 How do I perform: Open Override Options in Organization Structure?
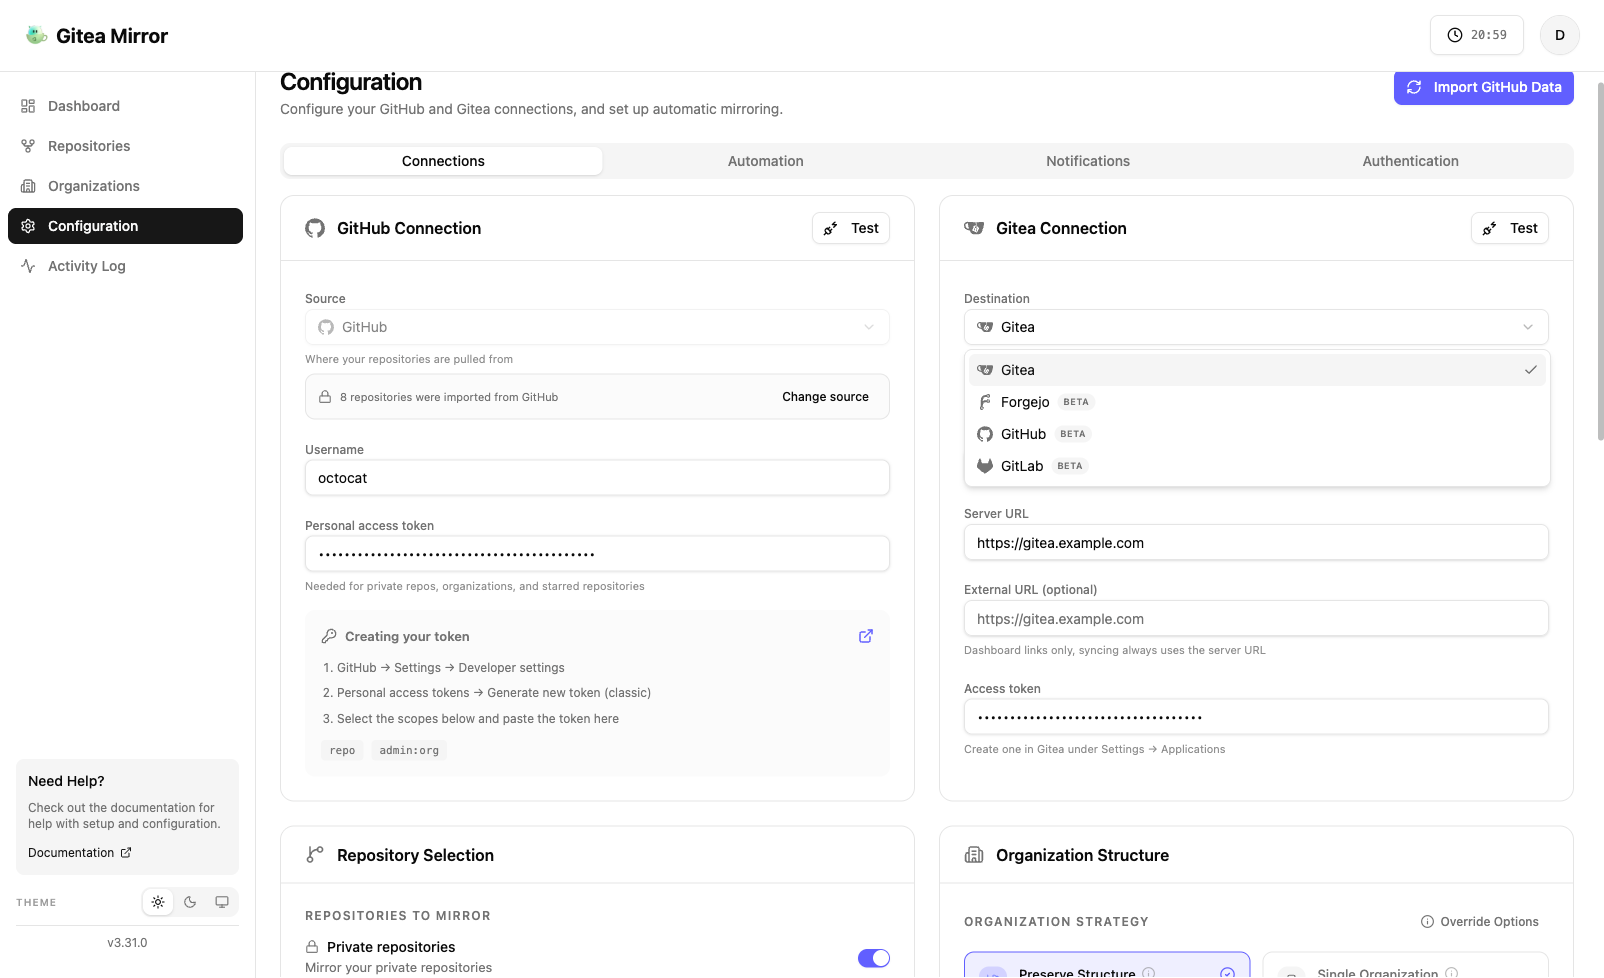[1480, 922]
